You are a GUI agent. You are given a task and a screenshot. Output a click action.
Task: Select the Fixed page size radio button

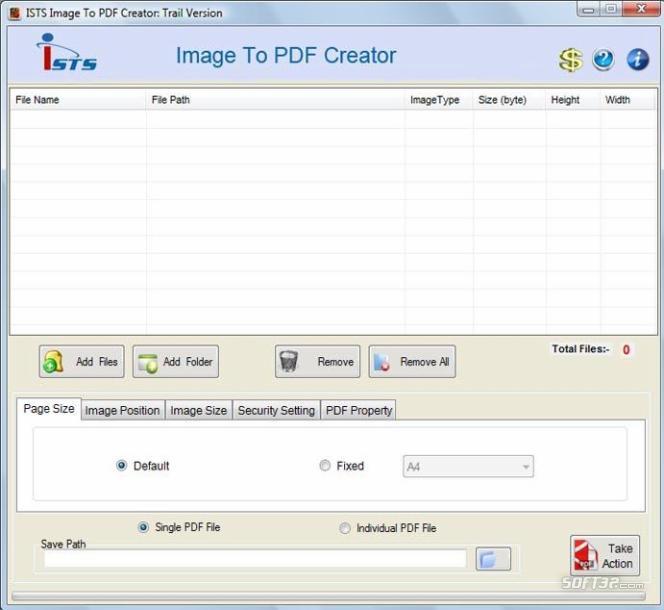(325, 466)
